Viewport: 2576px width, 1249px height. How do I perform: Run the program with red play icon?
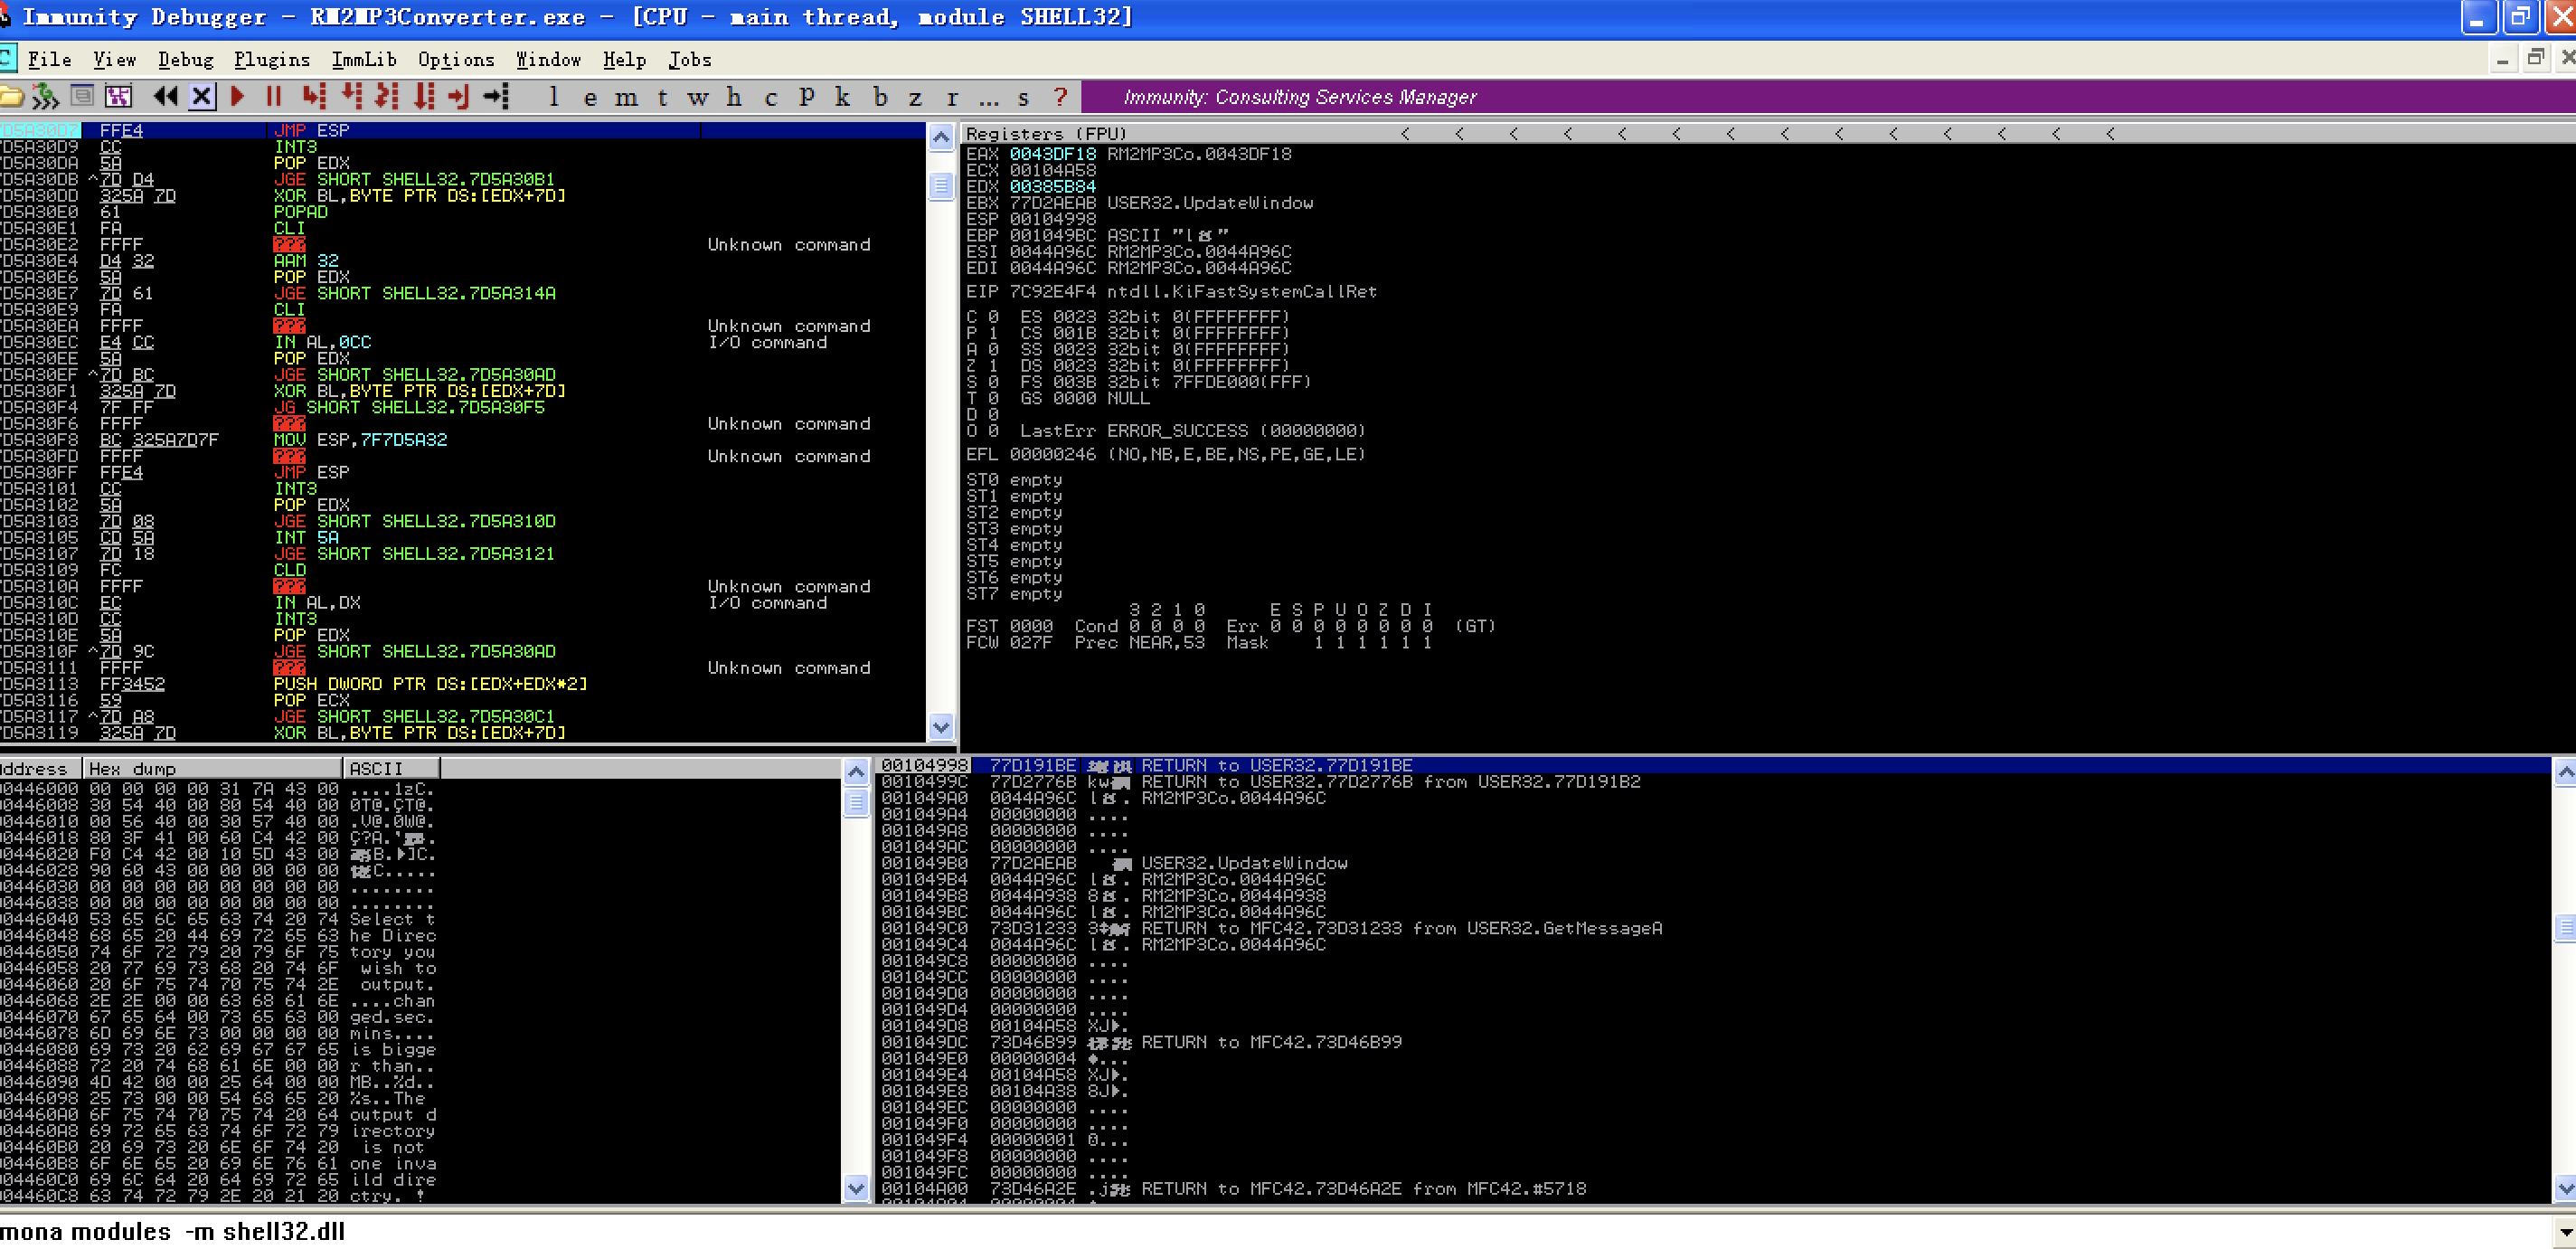click(238, 96)
